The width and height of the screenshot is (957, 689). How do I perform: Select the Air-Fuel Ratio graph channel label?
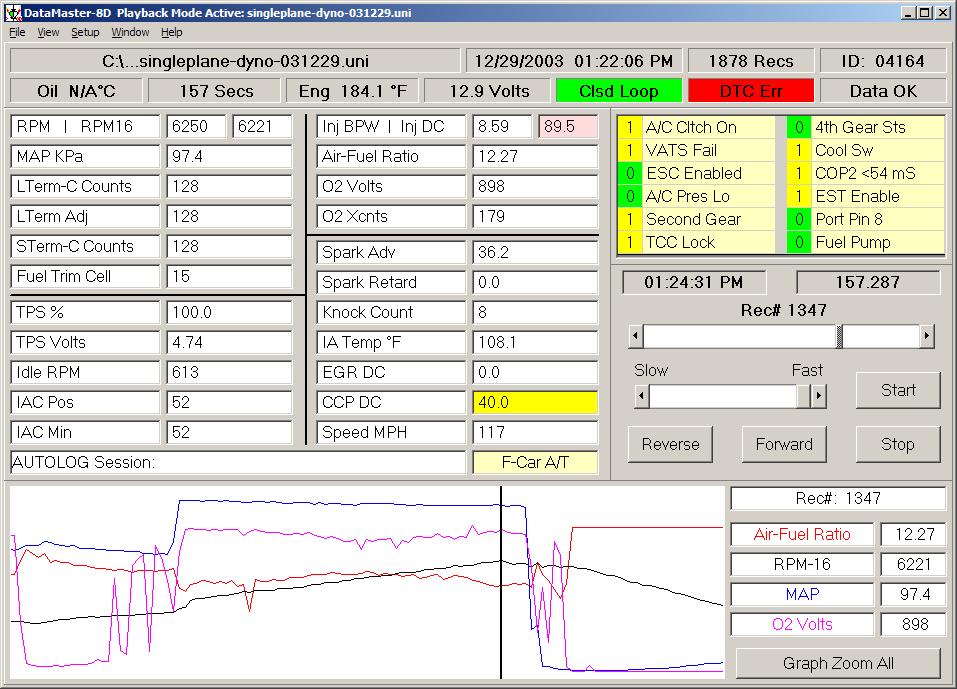click(x=802, y=535)
